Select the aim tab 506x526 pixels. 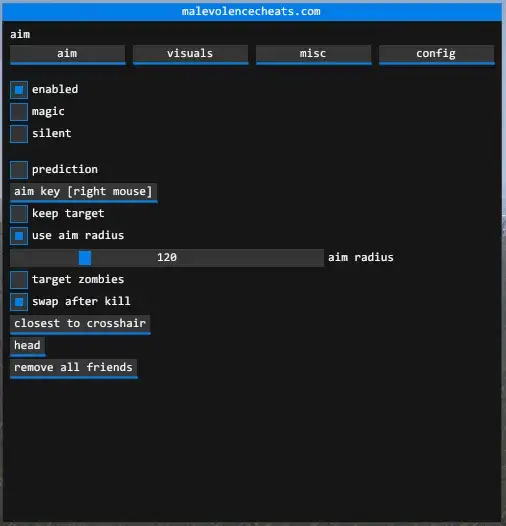[x=67, y=54]
